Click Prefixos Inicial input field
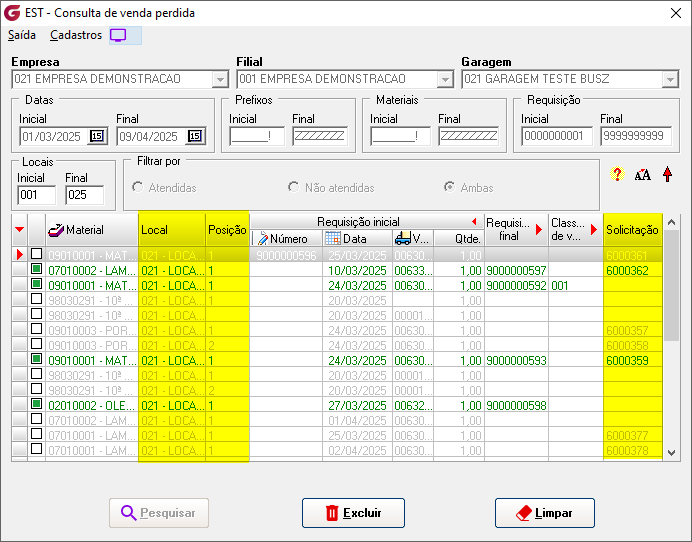This screenshot has height=542, width=692. (257, 136)
